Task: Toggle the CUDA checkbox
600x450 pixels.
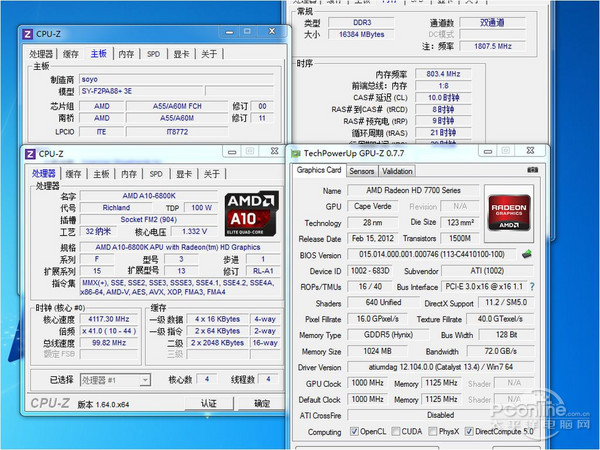Action: [396, 432]
